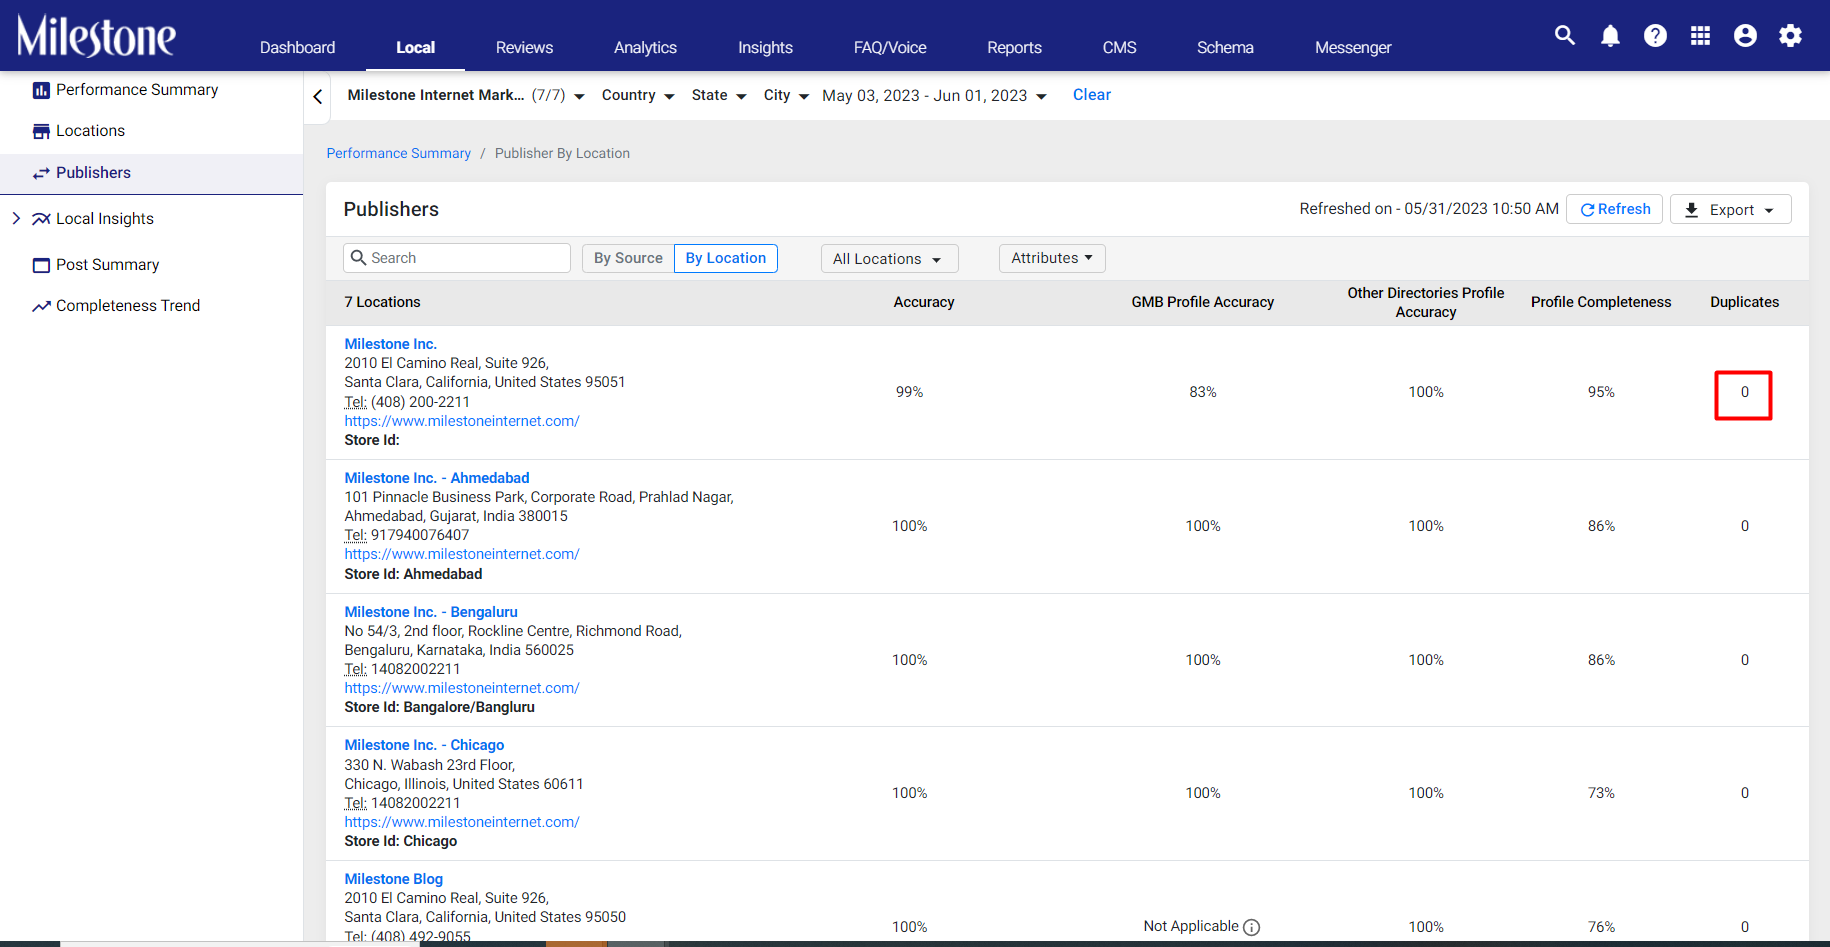Open the Insights tab
1830x947 pixels.
(x=765, y=47)
